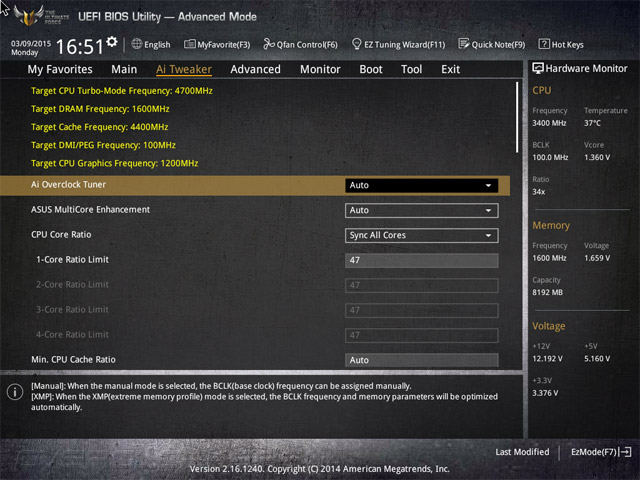Click Target DMI/PEG Frequency: 100MHz
The width and height of the screenshot is (640, 480).
(103, 145)
